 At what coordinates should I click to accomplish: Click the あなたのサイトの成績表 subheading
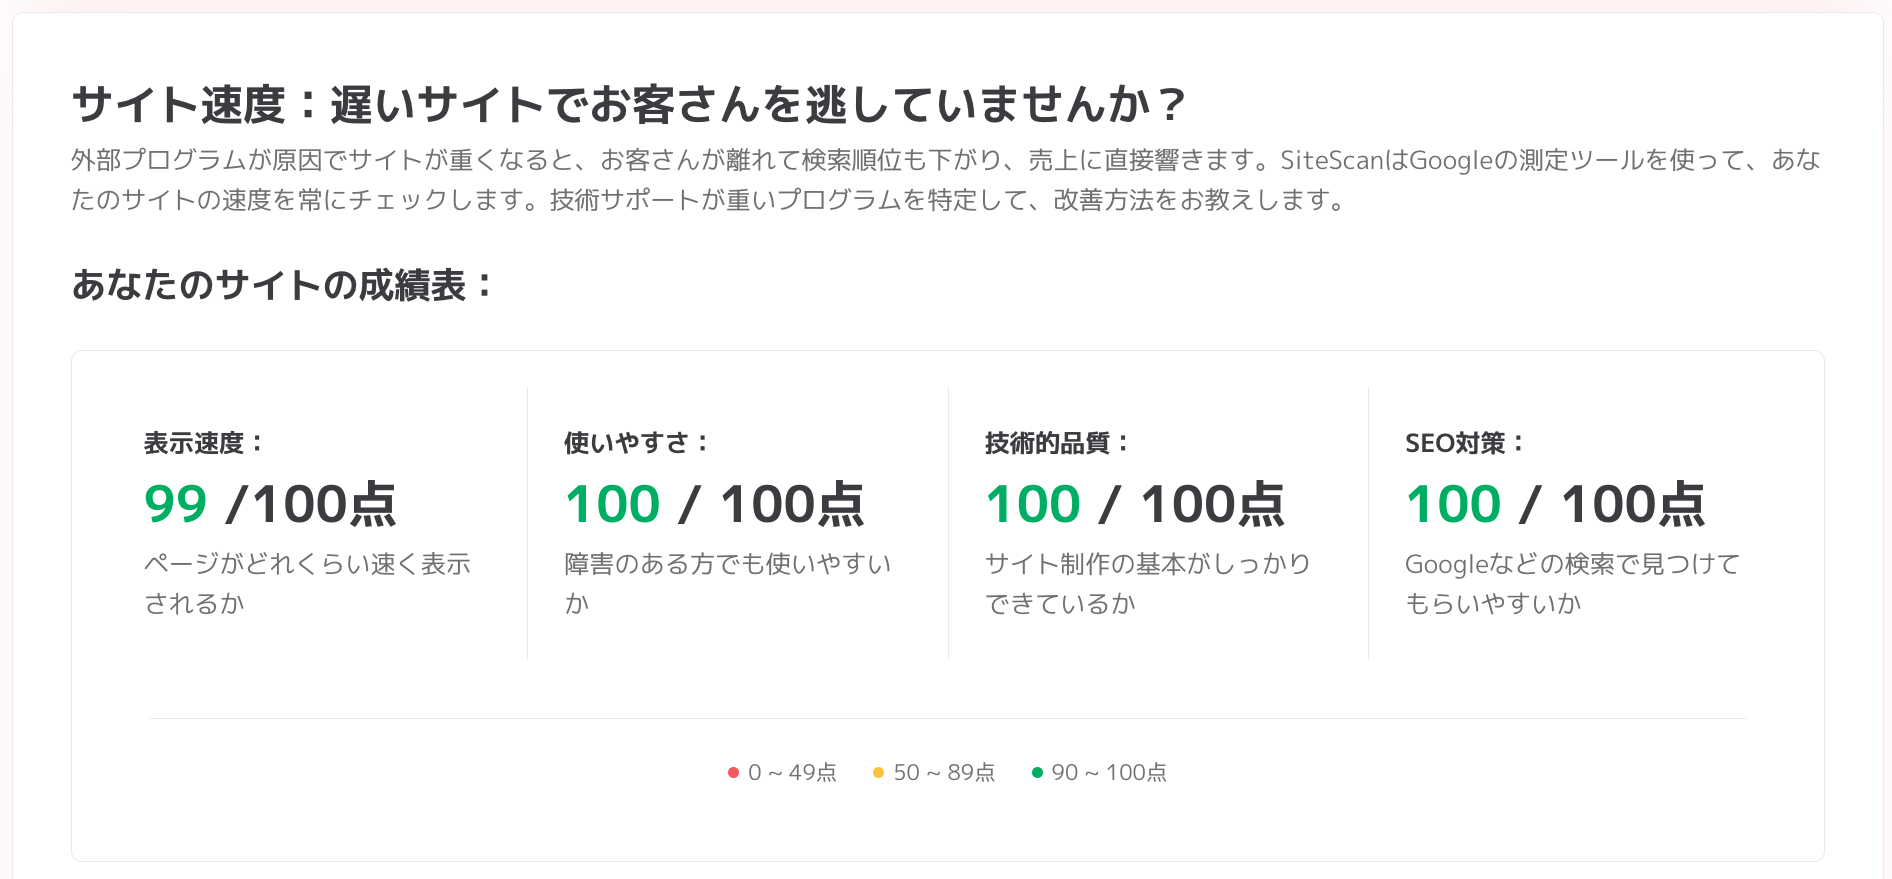(282, 285)
